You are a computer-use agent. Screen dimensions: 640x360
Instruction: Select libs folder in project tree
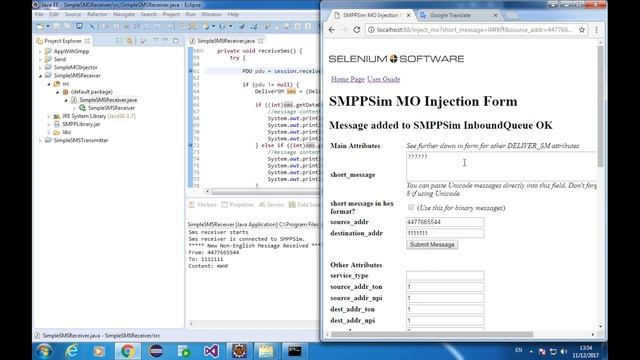(67, 132)
